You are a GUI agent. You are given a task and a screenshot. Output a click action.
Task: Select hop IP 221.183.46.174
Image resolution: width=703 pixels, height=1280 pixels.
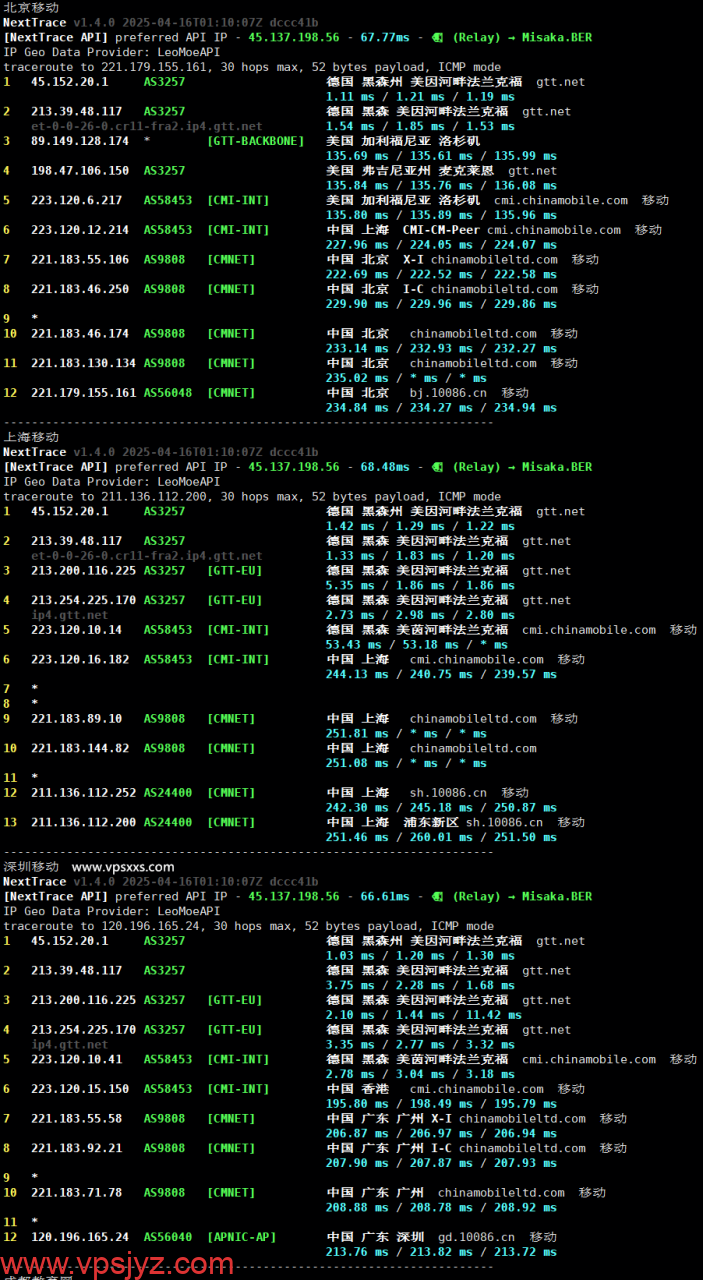point(80,334)
